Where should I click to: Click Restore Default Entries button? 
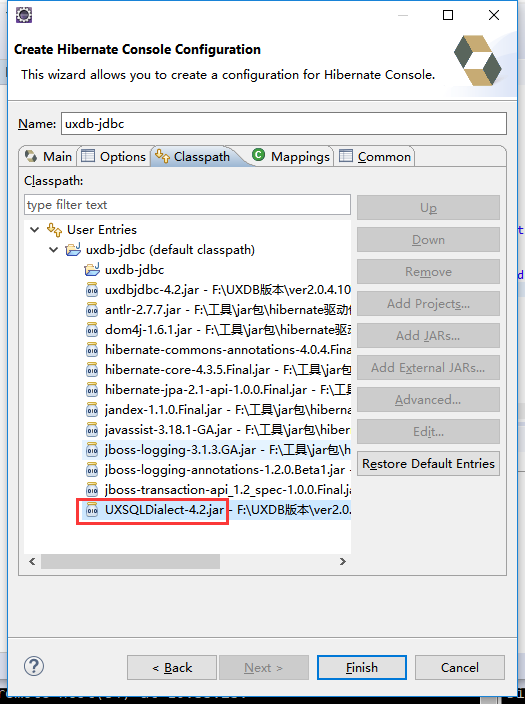point(428,463)
